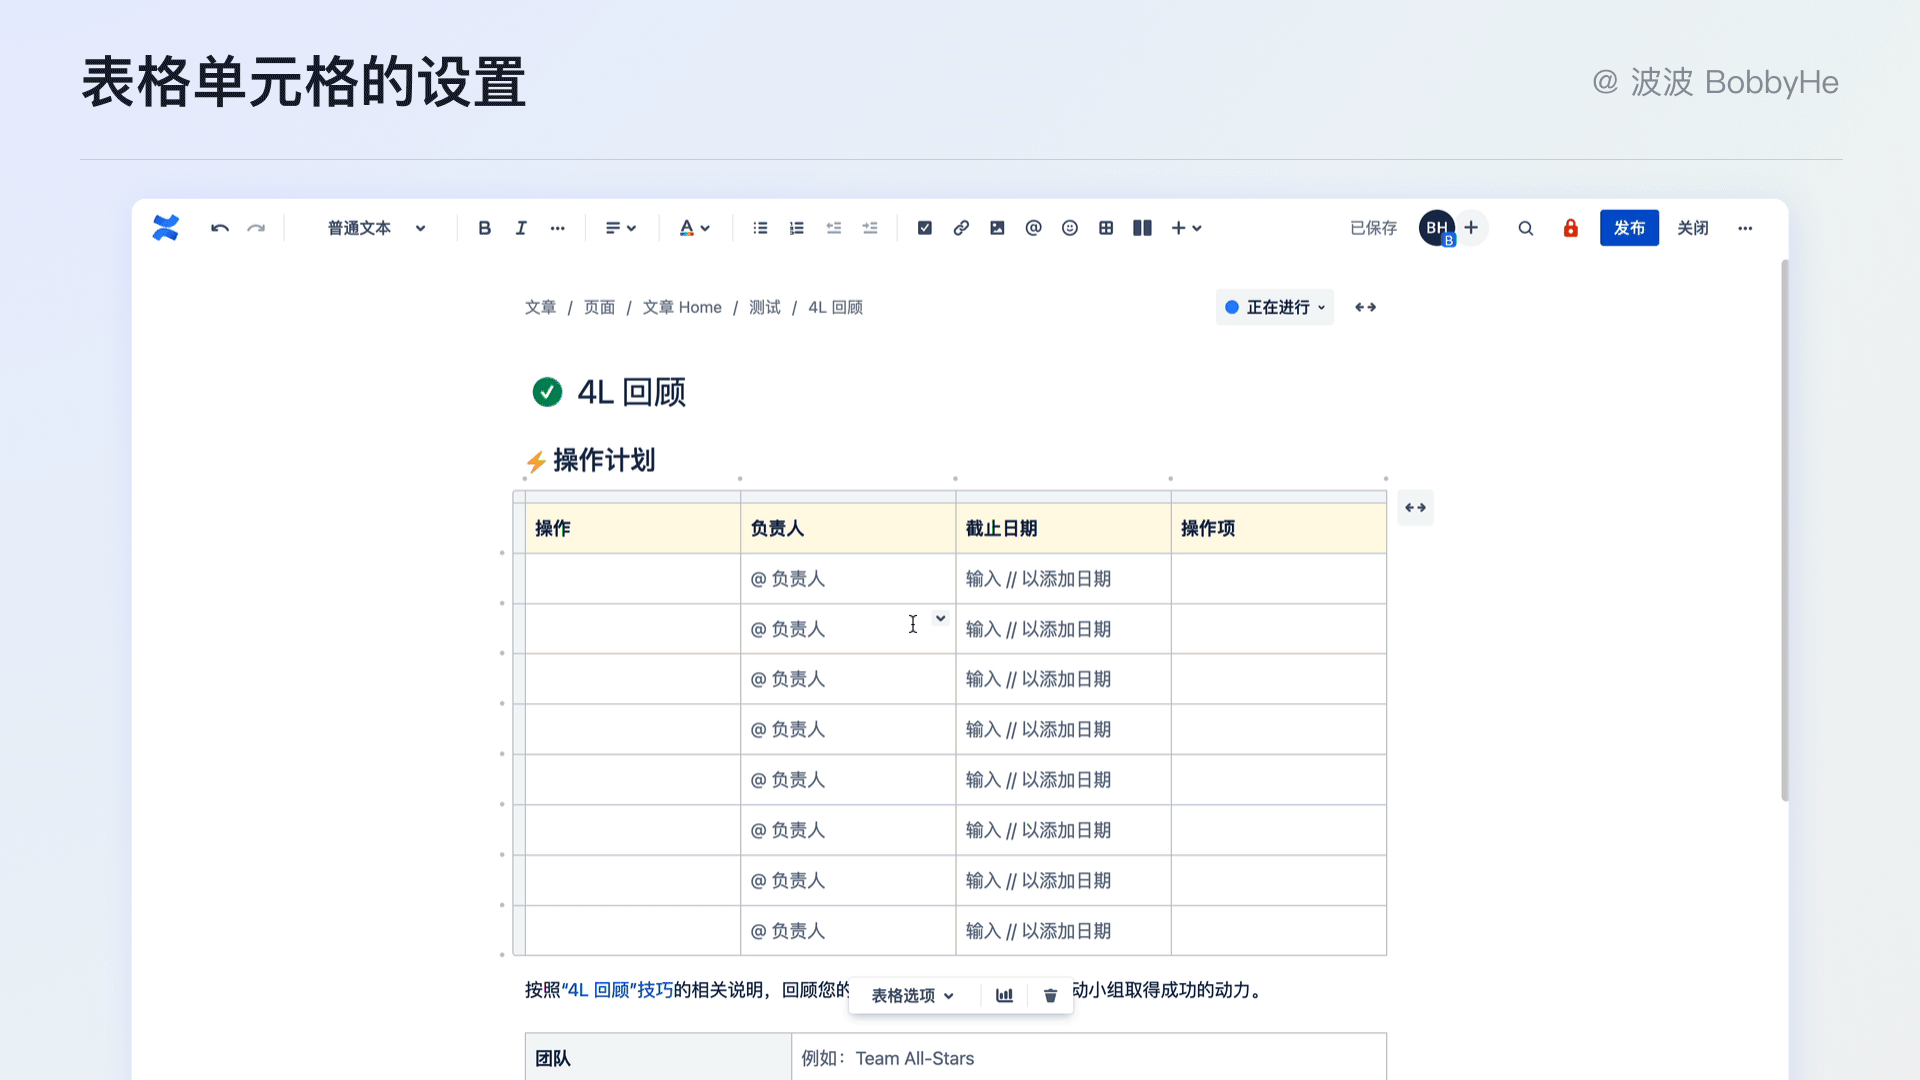
Task: Toggle italic text formatting
Action: point(521,228)
